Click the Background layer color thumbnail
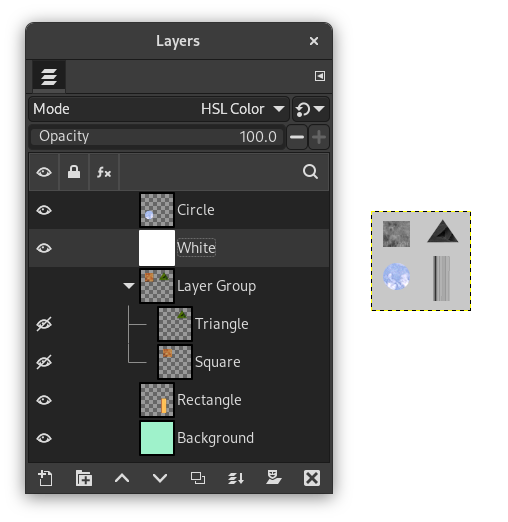This screenshot has height=522, width=508. (x=157, y=438)
